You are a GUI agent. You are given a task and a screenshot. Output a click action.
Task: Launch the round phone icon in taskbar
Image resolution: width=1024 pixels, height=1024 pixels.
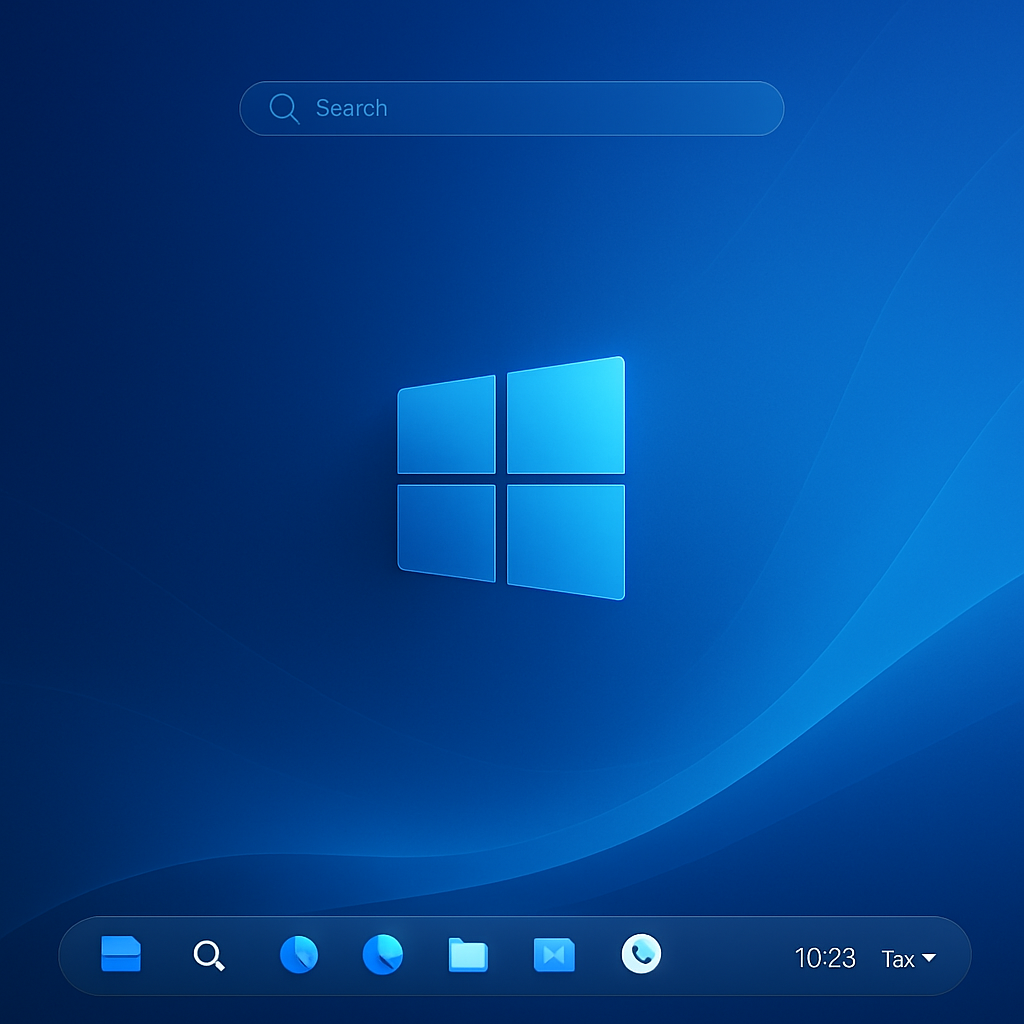tap(641, 953)
